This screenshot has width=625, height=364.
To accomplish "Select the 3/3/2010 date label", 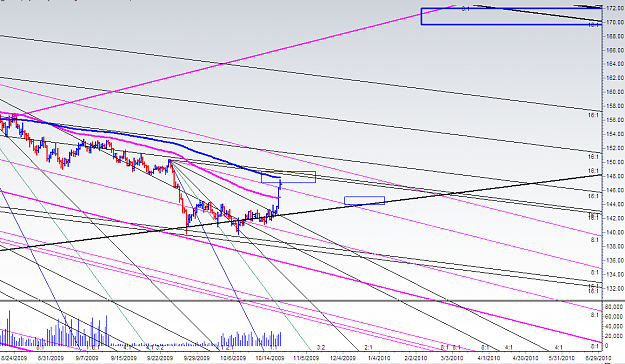I will tap(452, 358).
